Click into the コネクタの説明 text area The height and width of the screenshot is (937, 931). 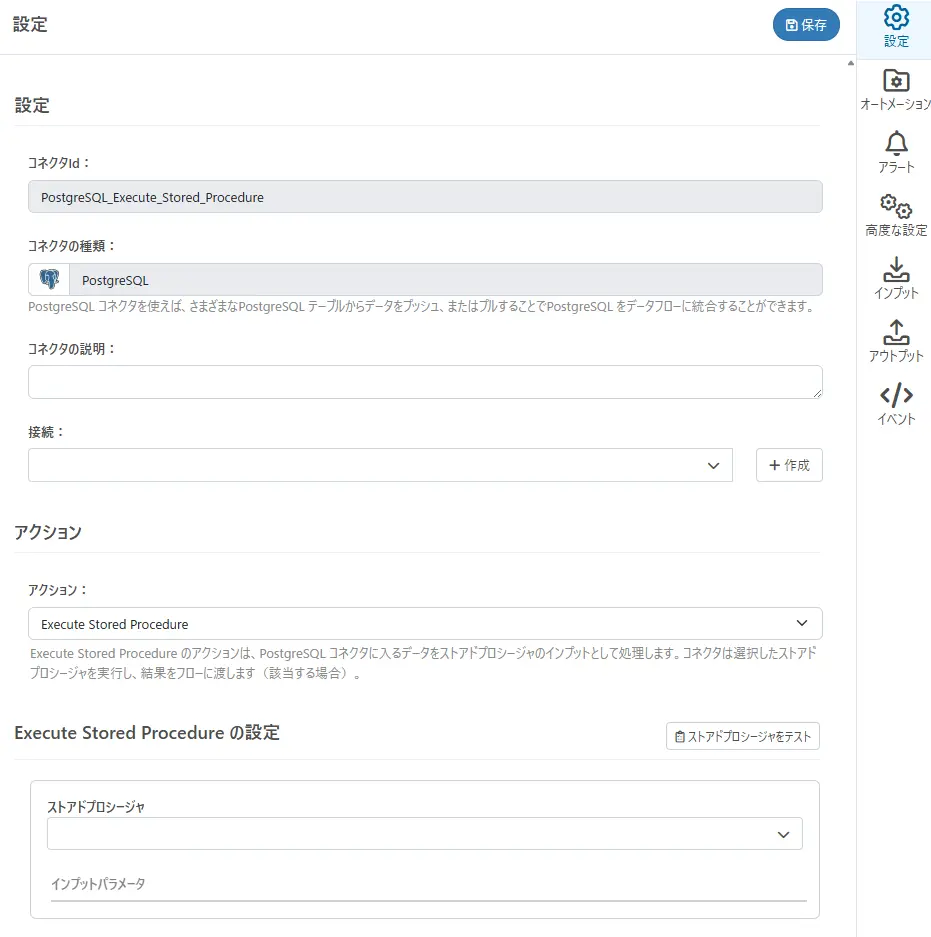click(x=425, y=382)
